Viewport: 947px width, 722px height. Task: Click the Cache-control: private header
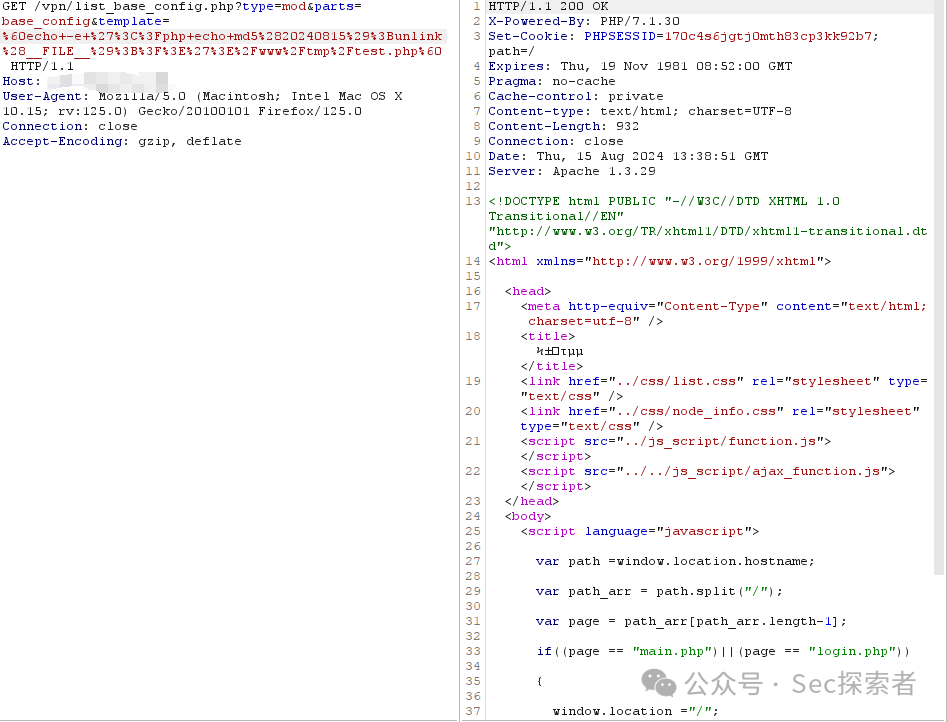pyautogui.click(x=576, y=96)
